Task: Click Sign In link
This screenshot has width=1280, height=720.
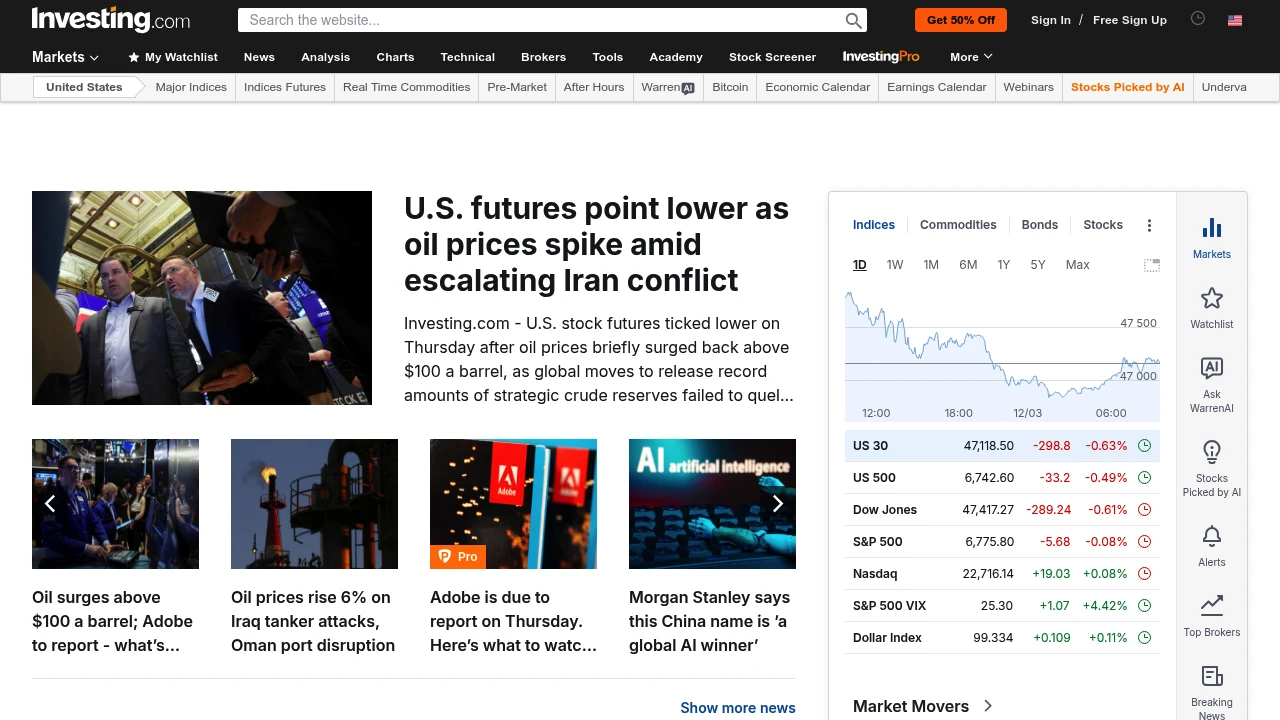Action: click(1051, 20)
